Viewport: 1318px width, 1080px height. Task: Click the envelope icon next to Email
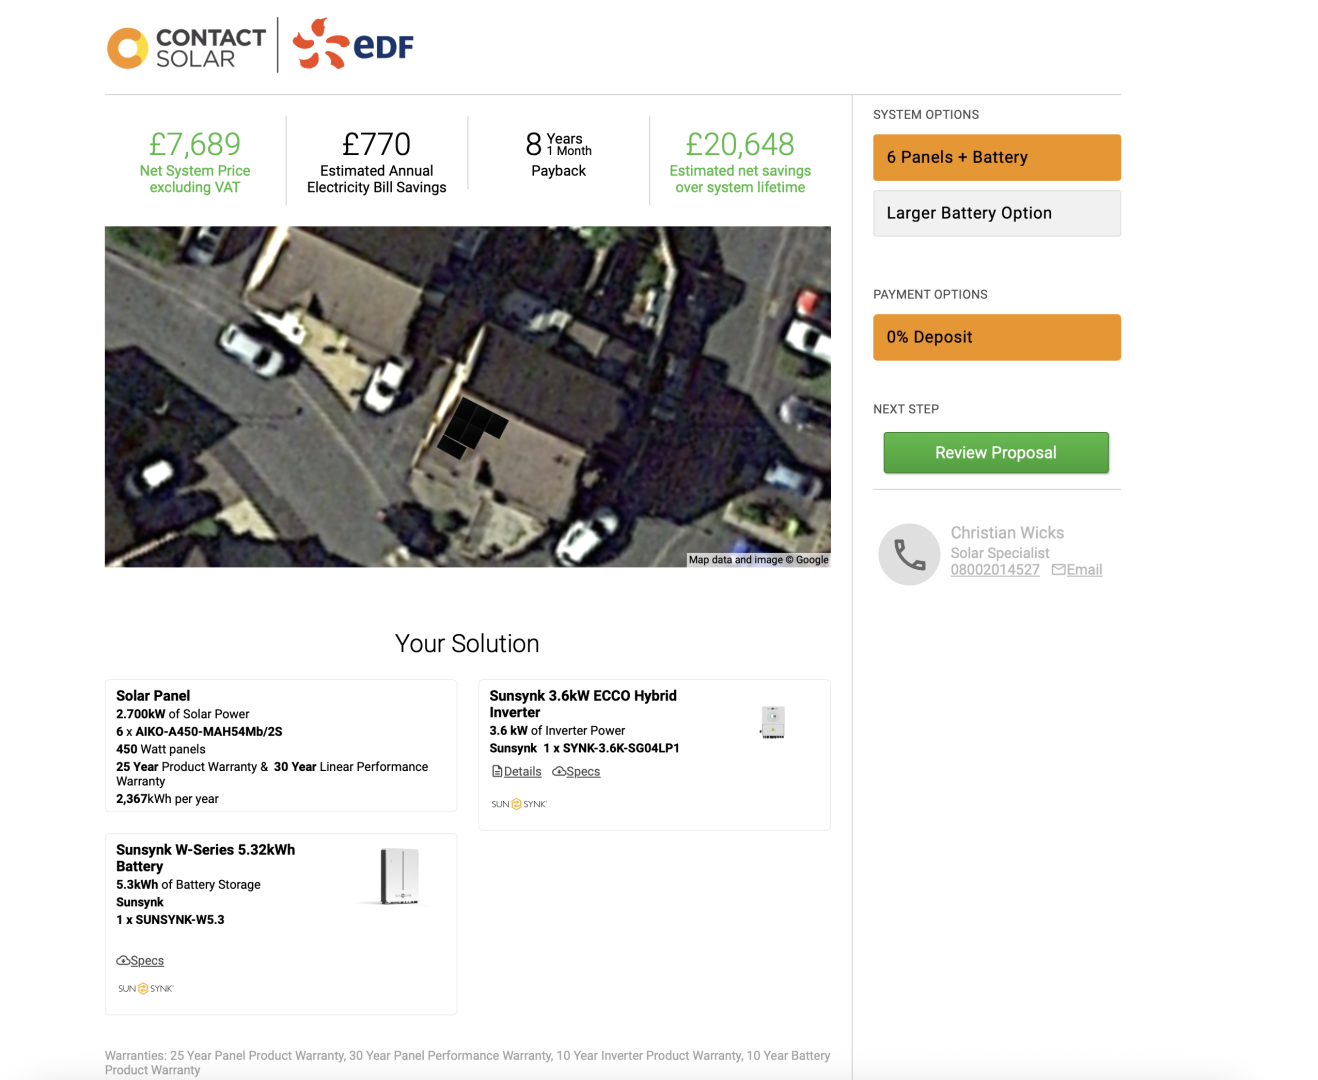pos(1058,570)
